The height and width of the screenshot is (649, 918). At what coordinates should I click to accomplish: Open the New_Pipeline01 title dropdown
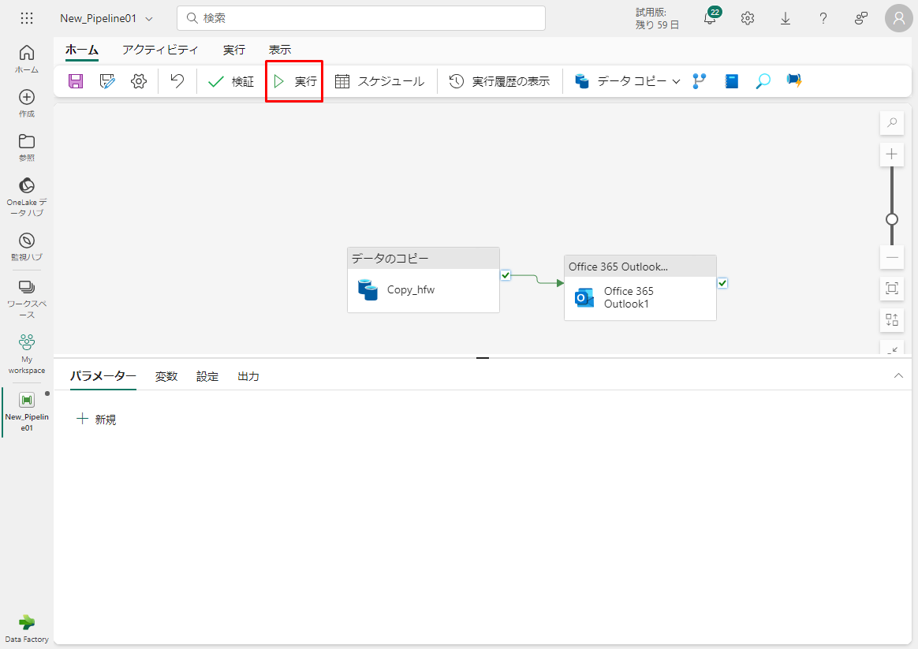[x=149, y=19]
